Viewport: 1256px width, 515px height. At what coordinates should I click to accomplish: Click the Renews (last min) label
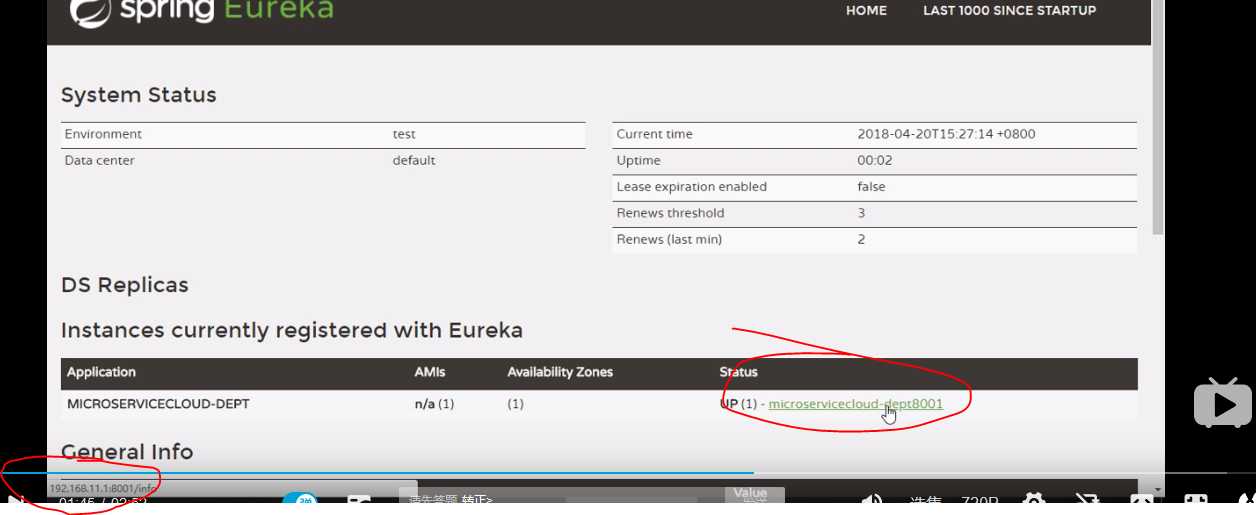[669, 239]
